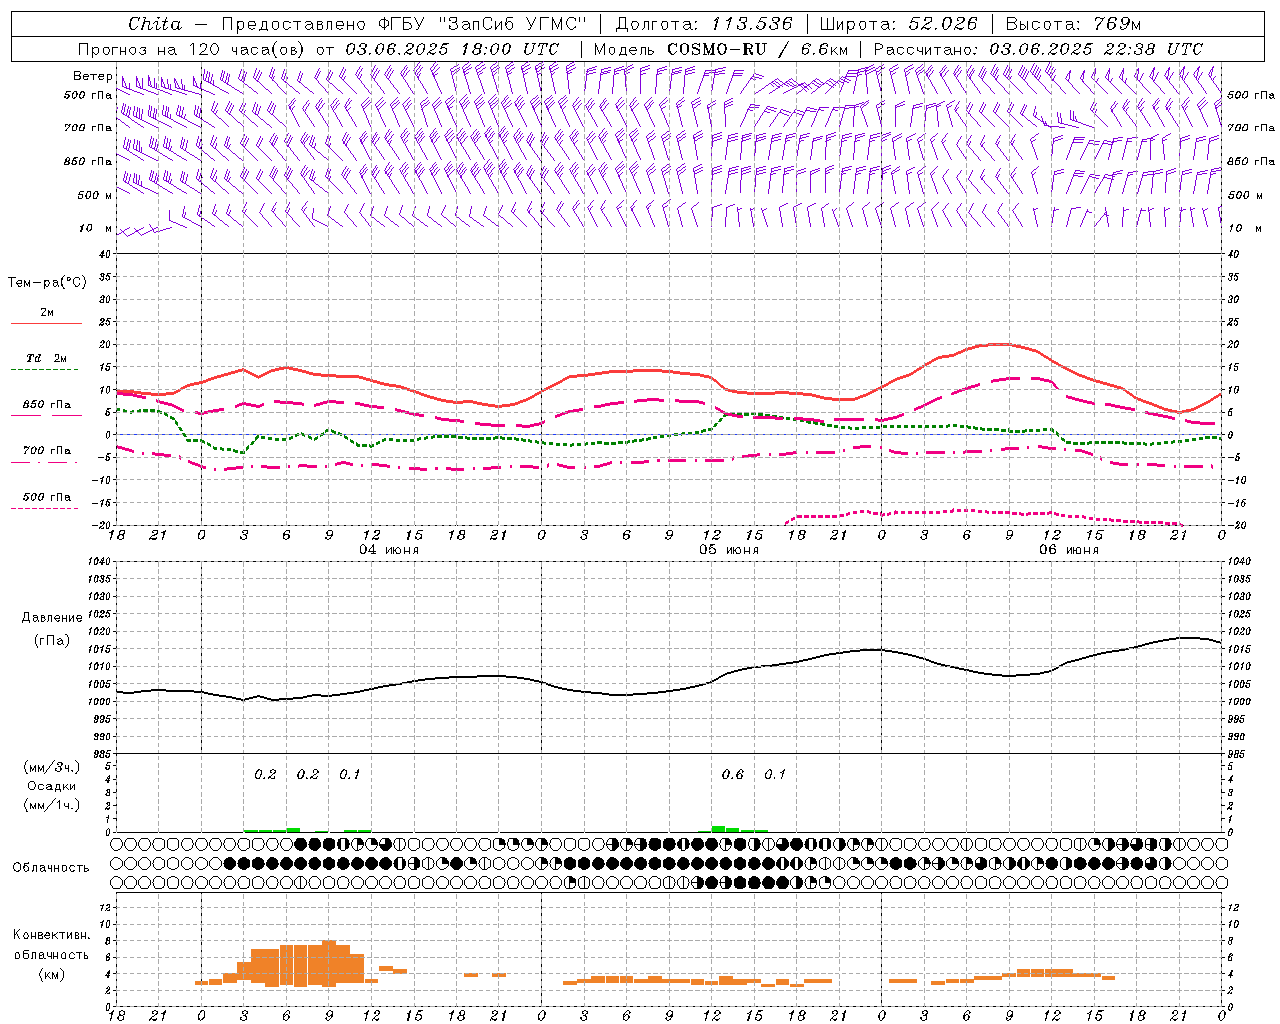Click the "Высота: 769м" elevation text
The width and height of the screenshot is (1280, 1024).
point(1073,24)
